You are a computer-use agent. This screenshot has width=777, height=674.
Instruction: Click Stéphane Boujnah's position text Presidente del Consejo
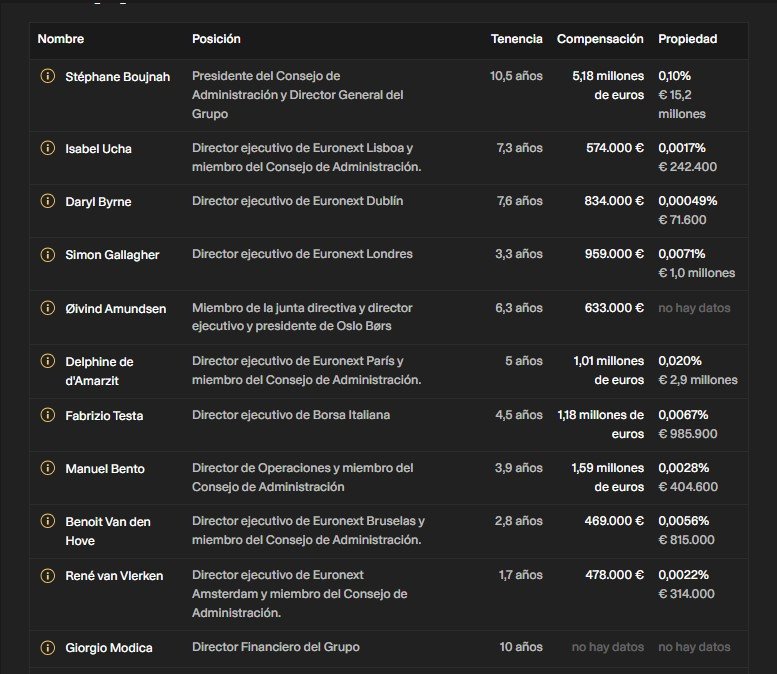click(x=297, y=95)
